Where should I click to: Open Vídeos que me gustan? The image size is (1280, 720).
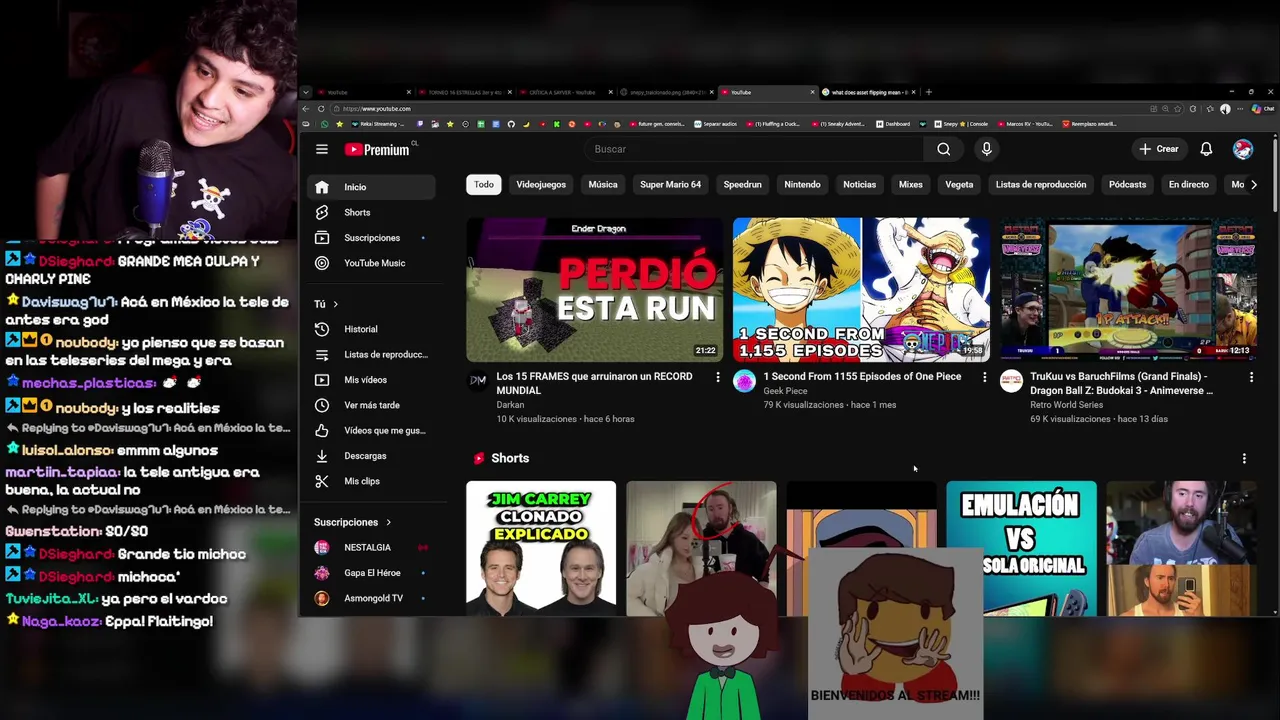[372, 430]
